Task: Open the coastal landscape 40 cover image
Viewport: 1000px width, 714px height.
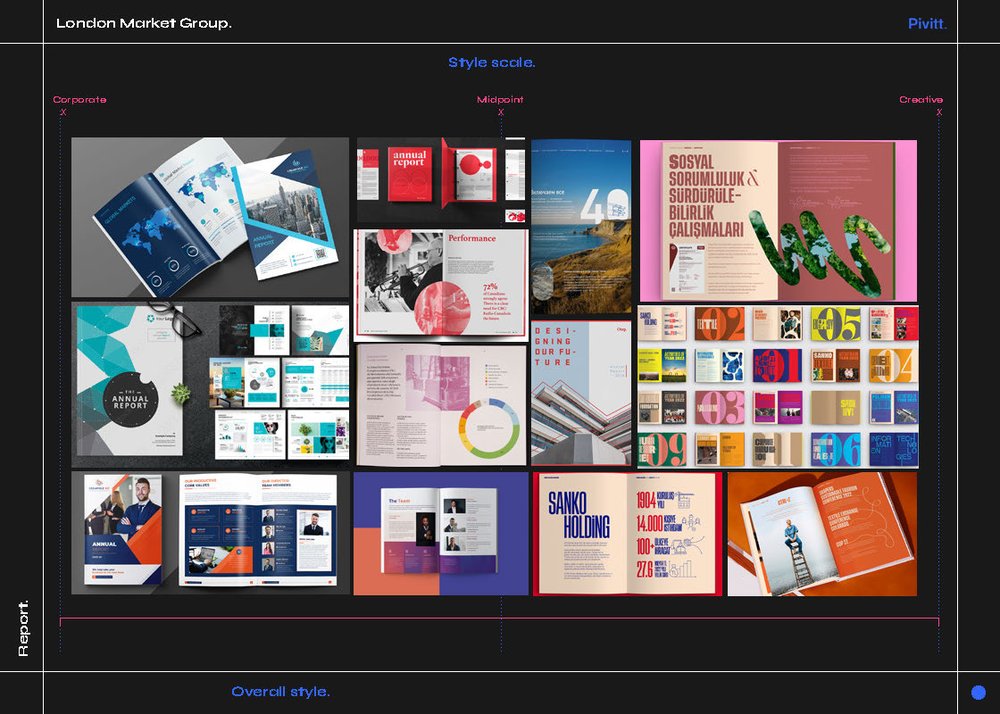Action: tap(581, 228)
